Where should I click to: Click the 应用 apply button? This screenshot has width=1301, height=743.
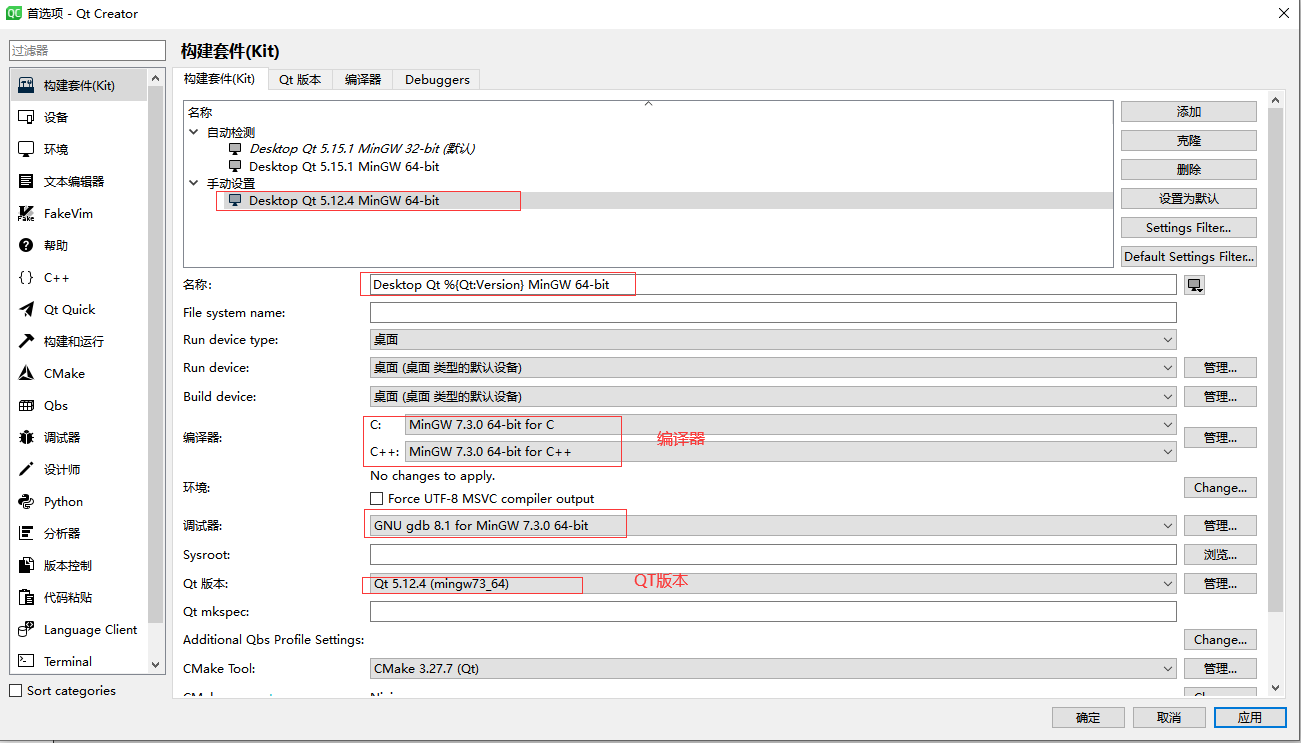1250,717
